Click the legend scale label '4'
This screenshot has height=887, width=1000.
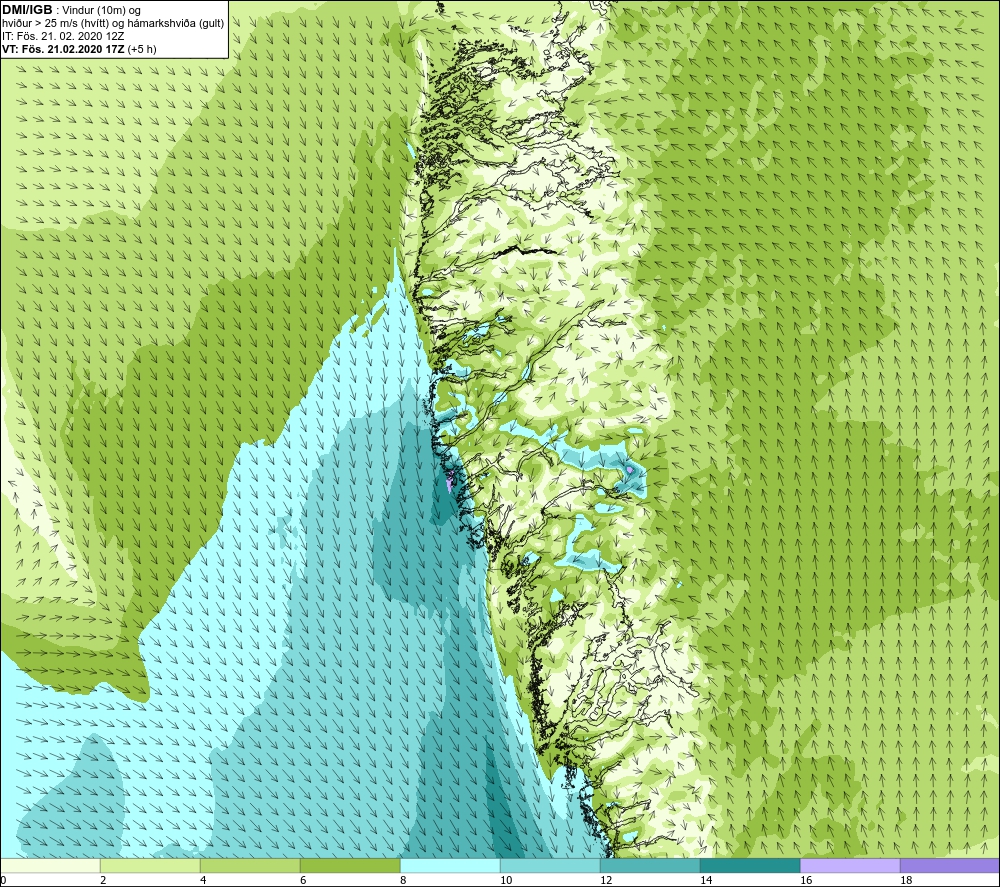pos(203,881)
